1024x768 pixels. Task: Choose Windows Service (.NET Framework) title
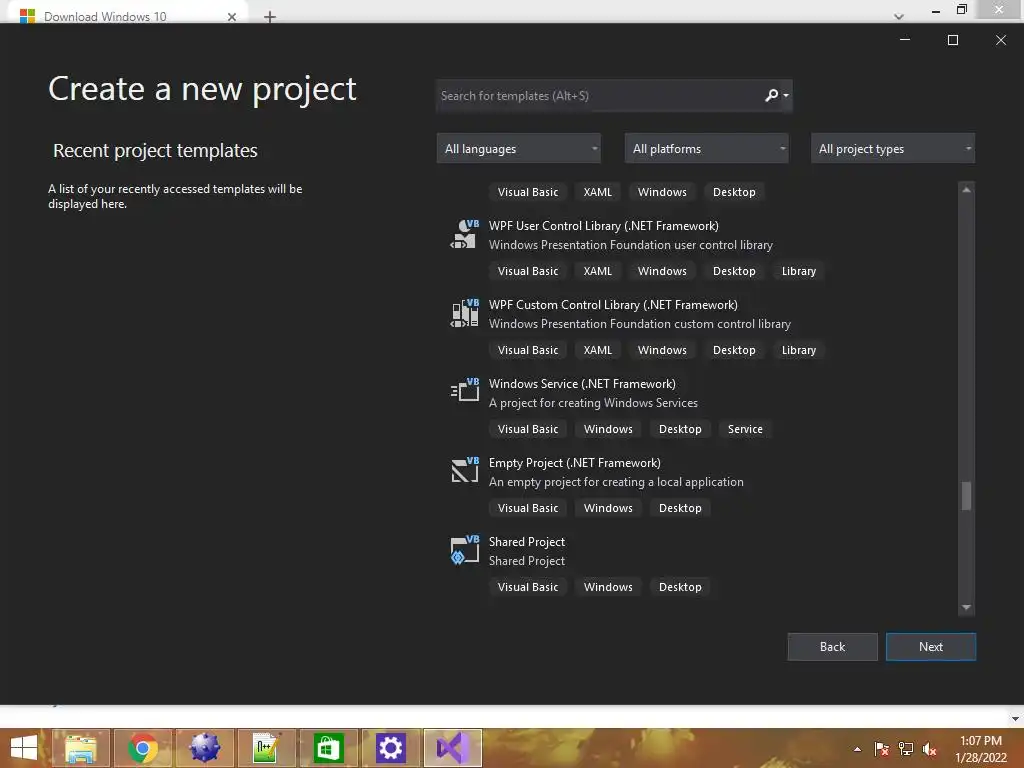coord(582,384)
